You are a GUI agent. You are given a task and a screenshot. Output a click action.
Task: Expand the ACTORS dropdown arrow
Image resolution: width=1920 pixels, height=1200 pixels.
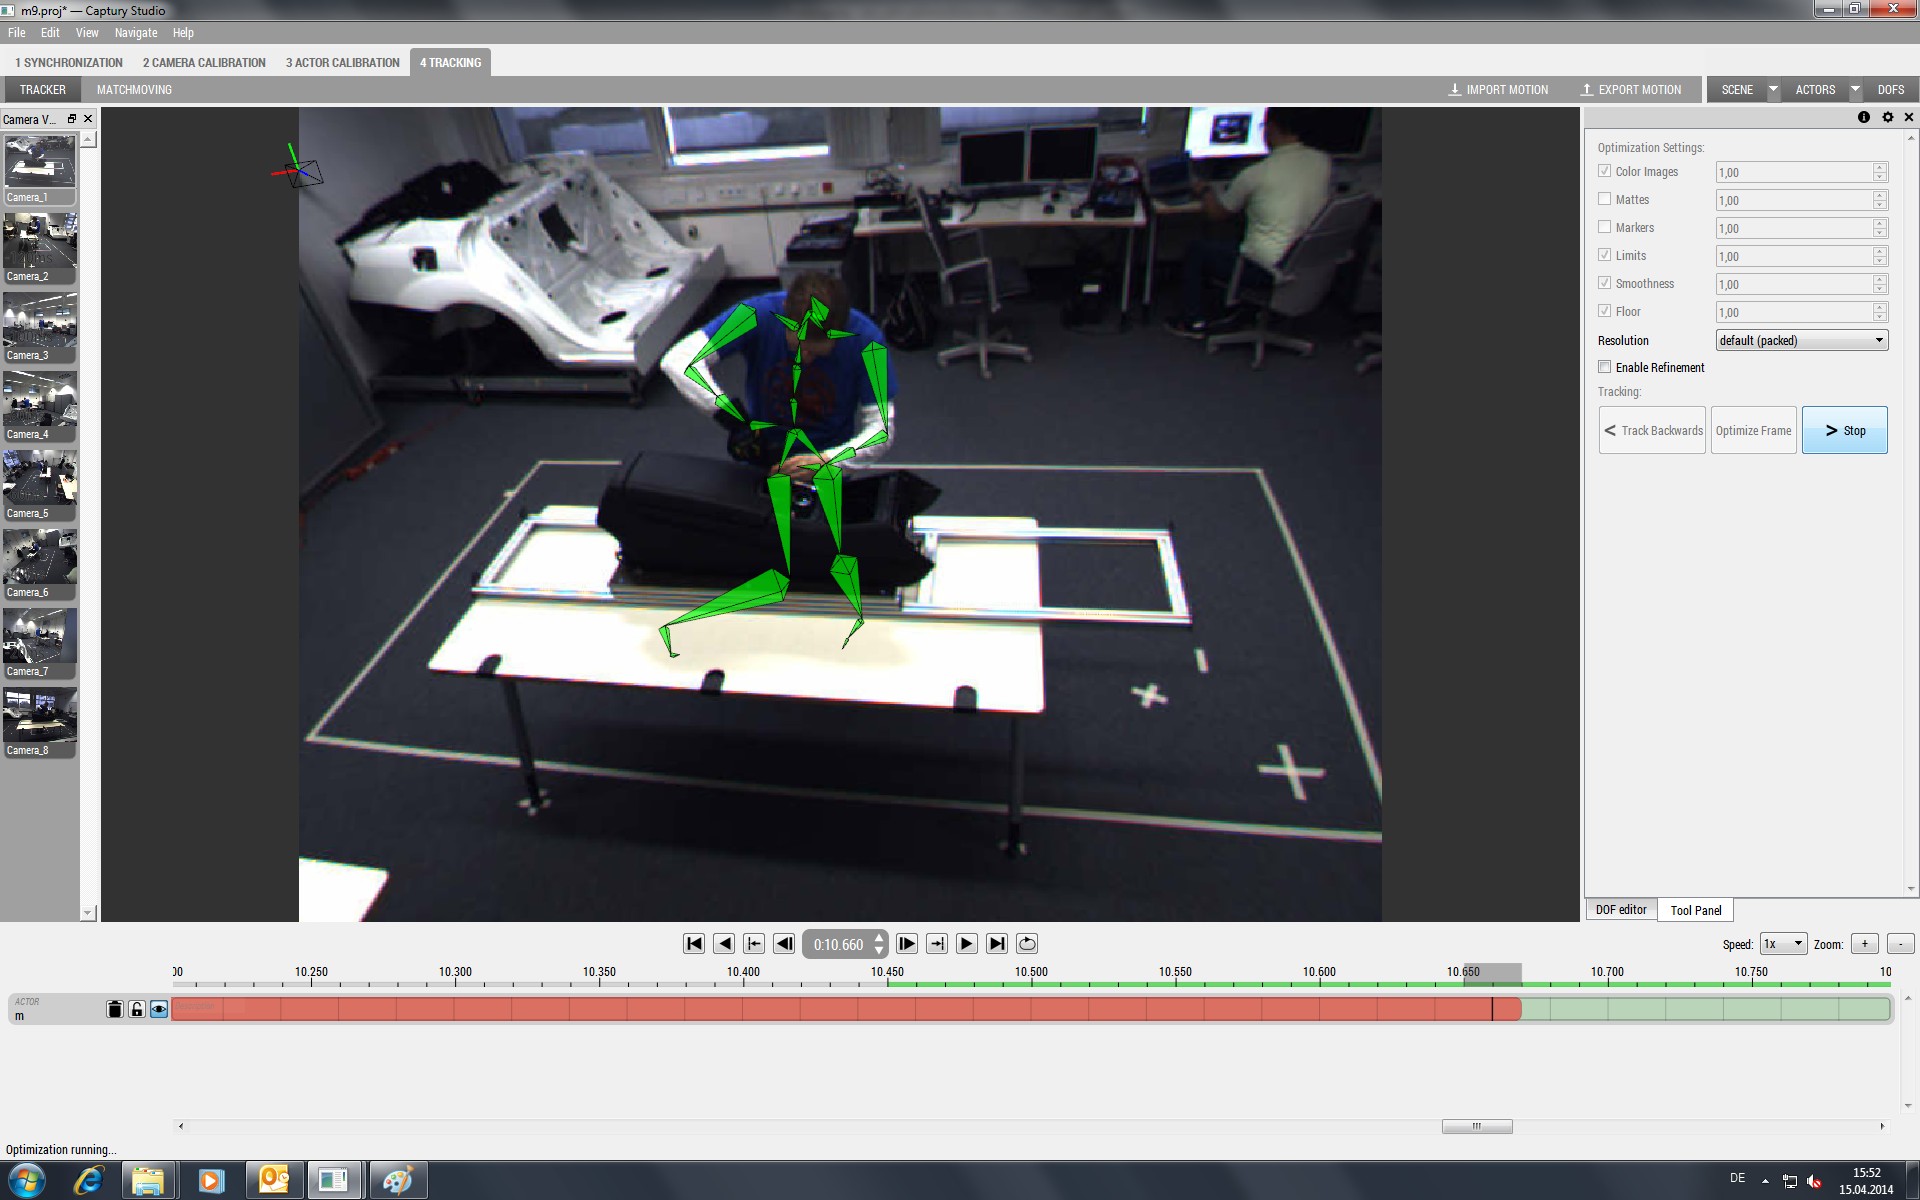1855,89
